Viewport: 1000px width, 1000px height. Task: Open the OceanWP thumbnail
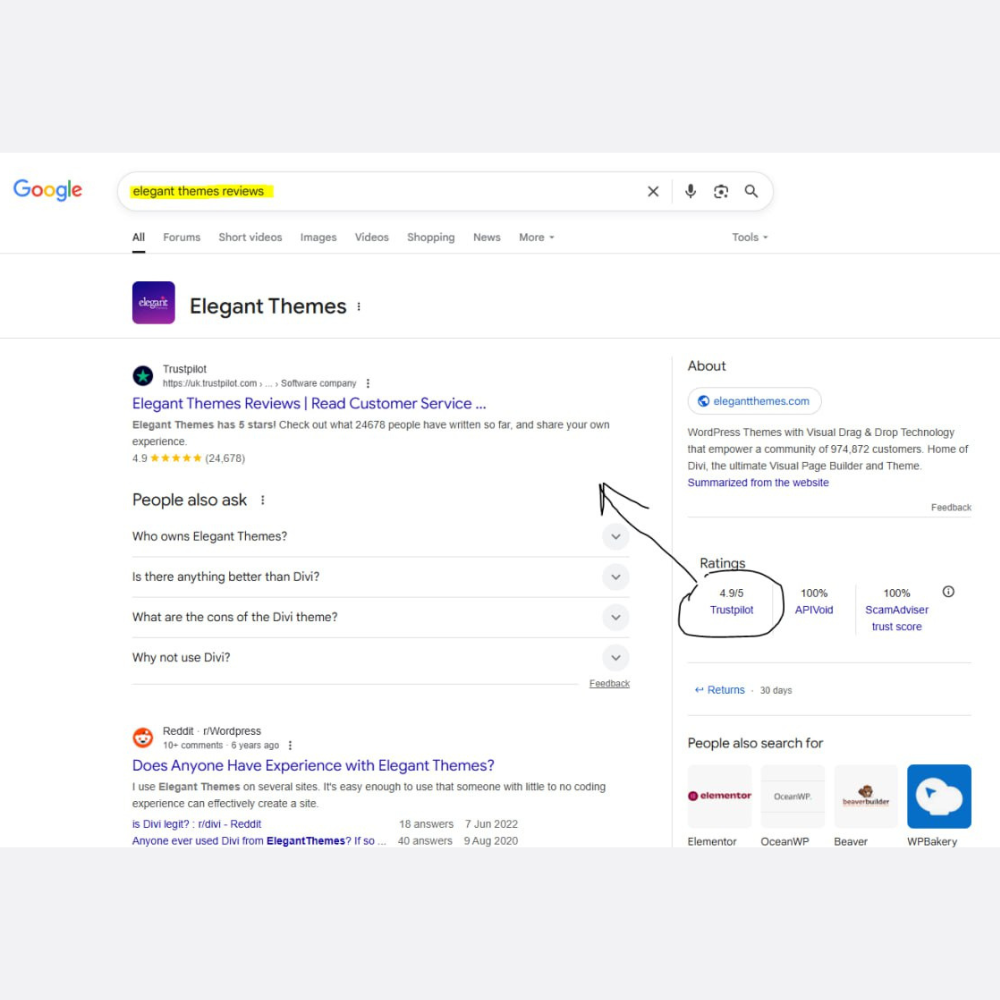[x=793, y=796]
